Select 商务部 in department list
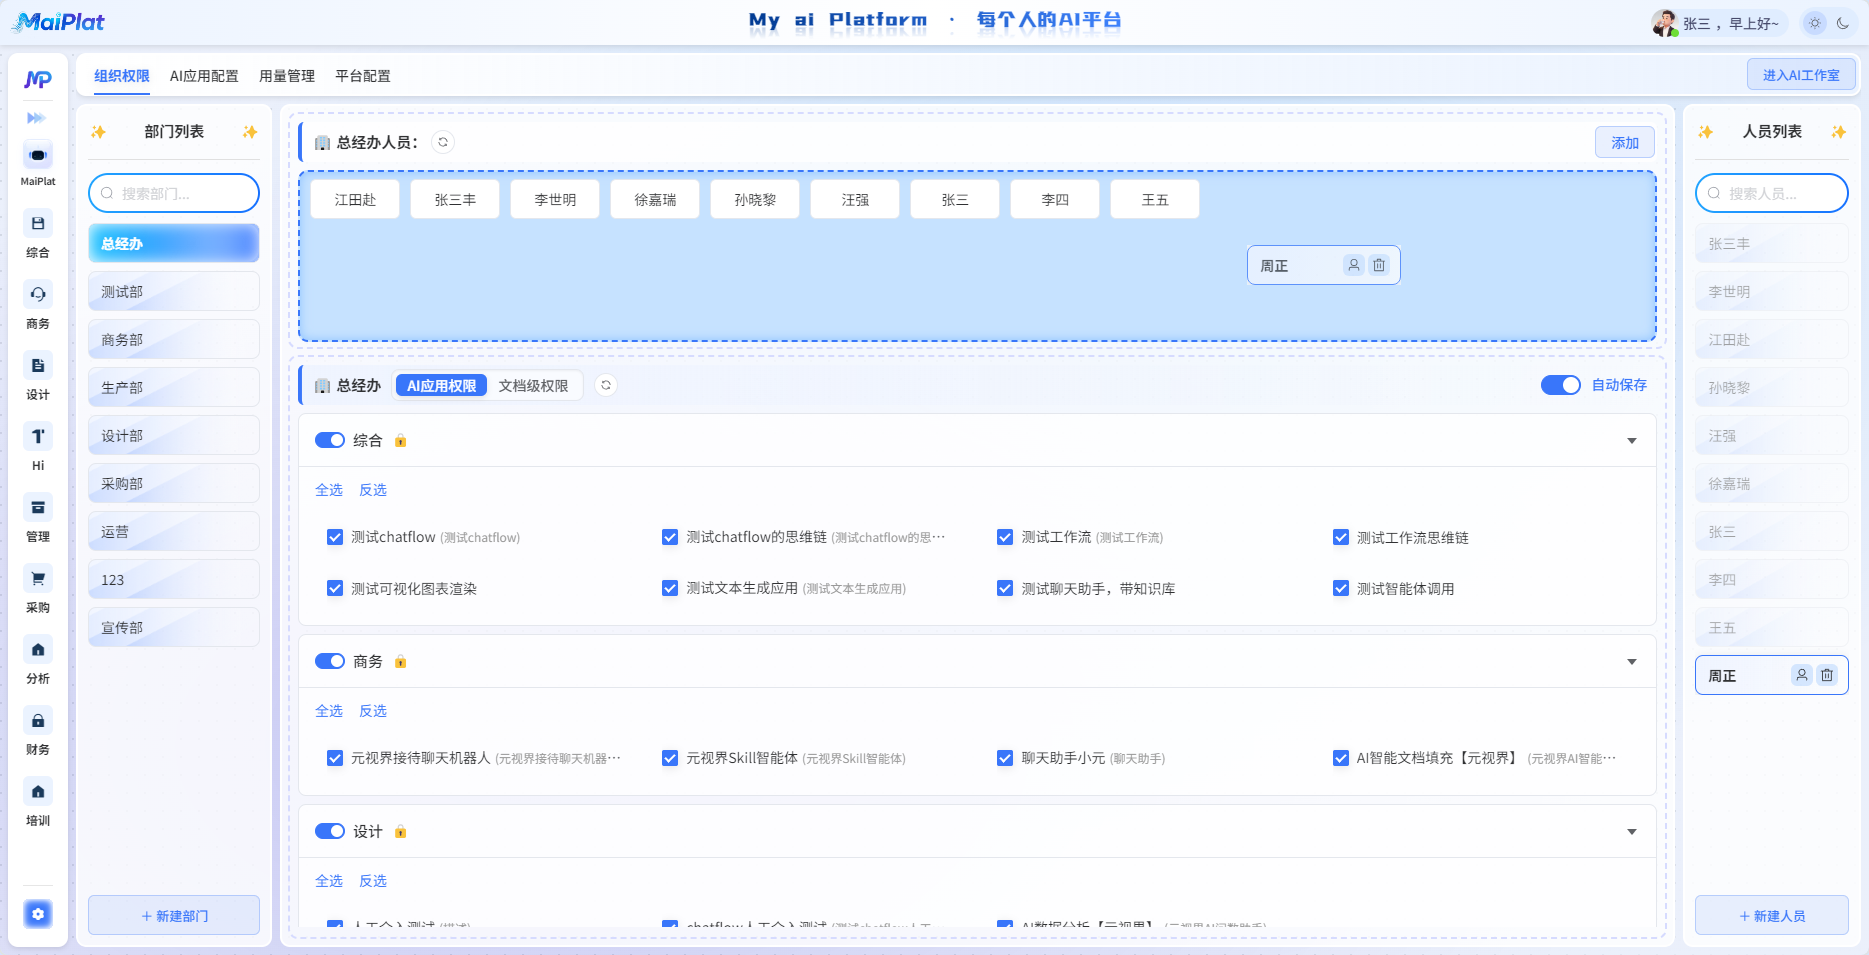 pyautogui.click(x=174, y=339)
